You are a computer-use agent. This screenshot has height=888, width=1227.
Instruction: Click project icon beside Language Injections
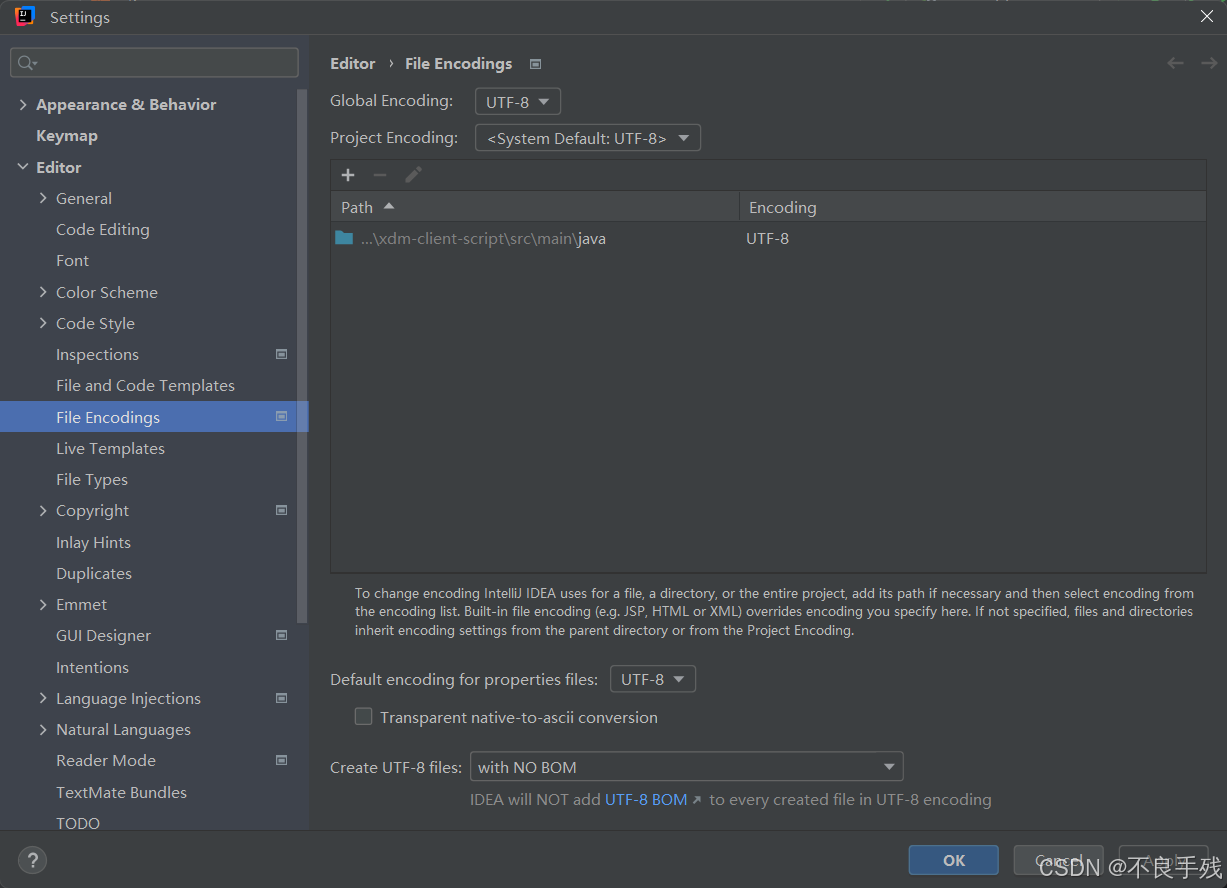tap(281, 698)
